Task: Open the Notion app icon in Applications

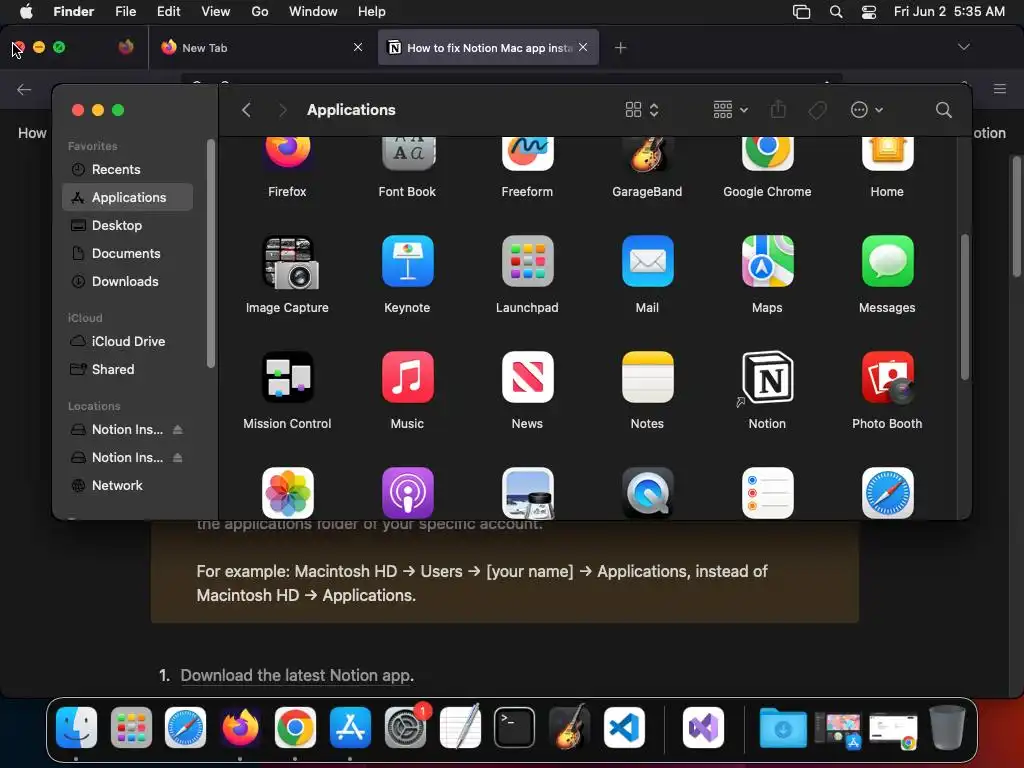Action: pyautogui.click(x=767, y=377)
